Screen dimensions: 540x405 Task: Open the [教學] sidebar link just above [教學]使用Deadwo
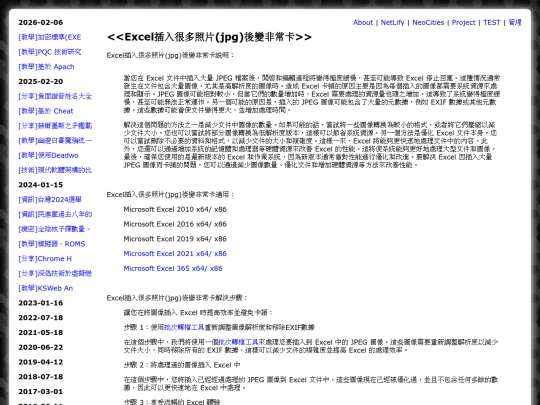[x=55, y=141]
